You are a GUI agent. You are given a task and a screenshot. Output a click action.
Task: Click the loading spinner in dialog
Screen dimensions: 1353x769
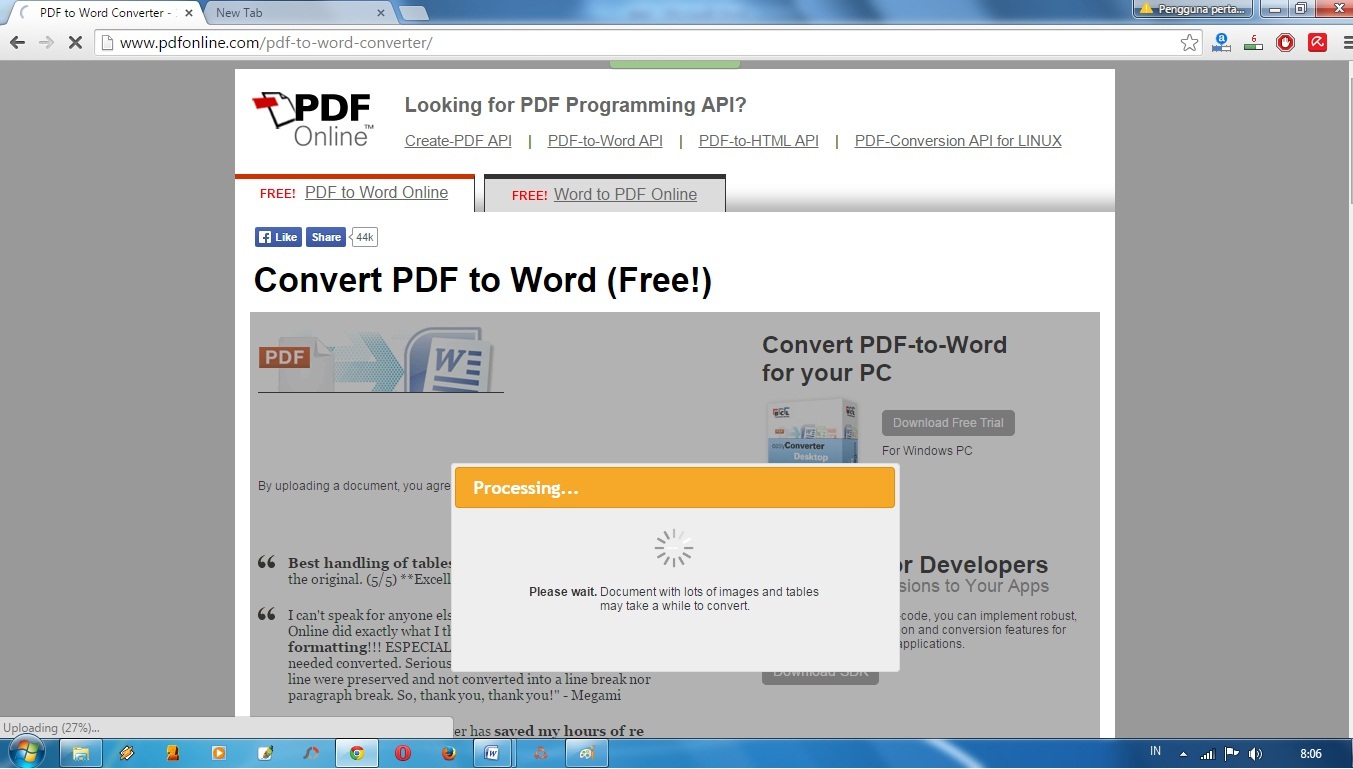click(x=674, y=548)
